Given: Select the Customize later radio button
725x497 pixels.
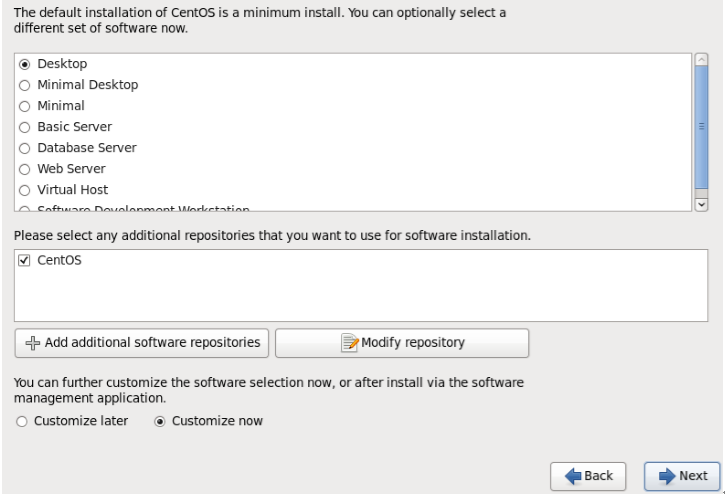Looking at the screenshot, I should click(x=22, y=422).
